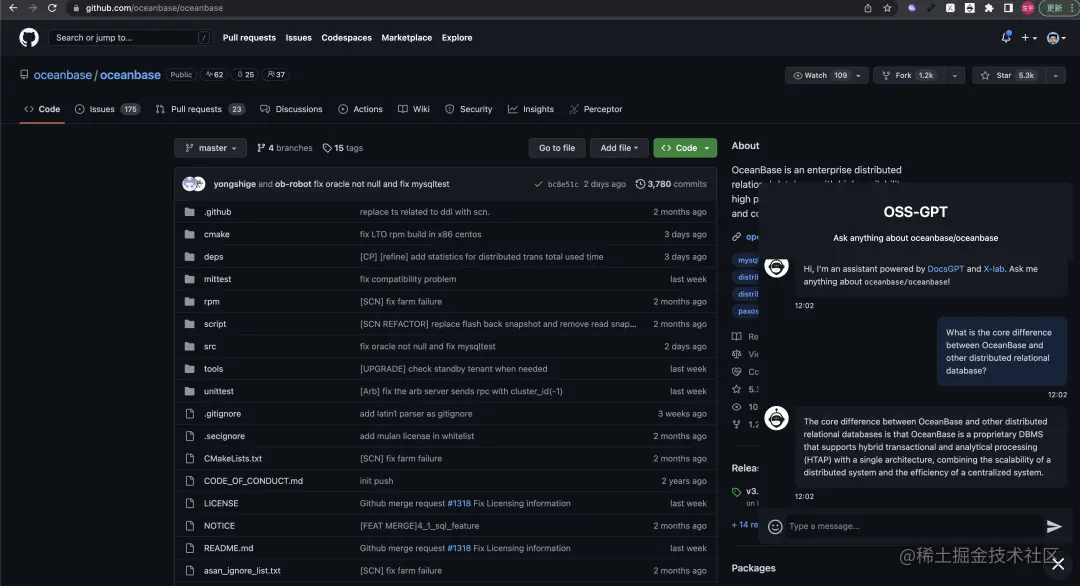
Task: Open the user avatar menu
Action: coord(1055,38)
